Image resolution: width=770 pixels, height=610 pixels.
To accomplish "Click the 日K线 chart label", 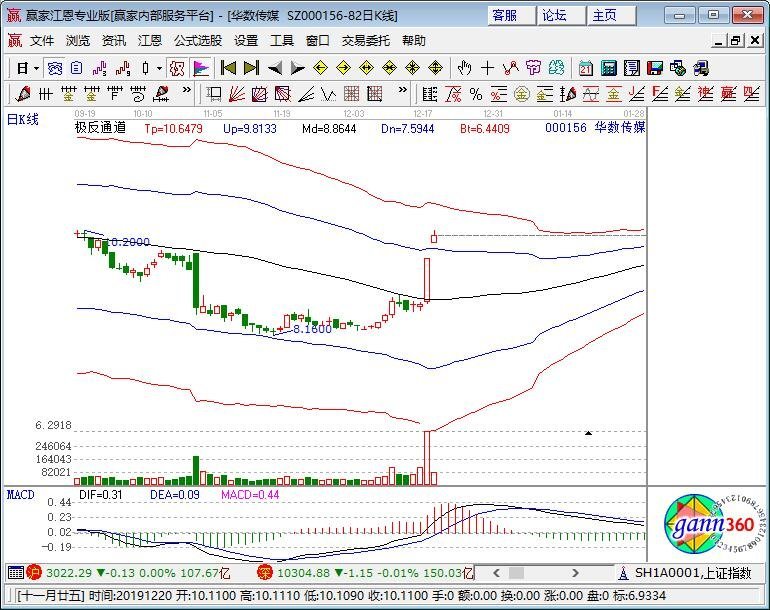I will [23, 119].
